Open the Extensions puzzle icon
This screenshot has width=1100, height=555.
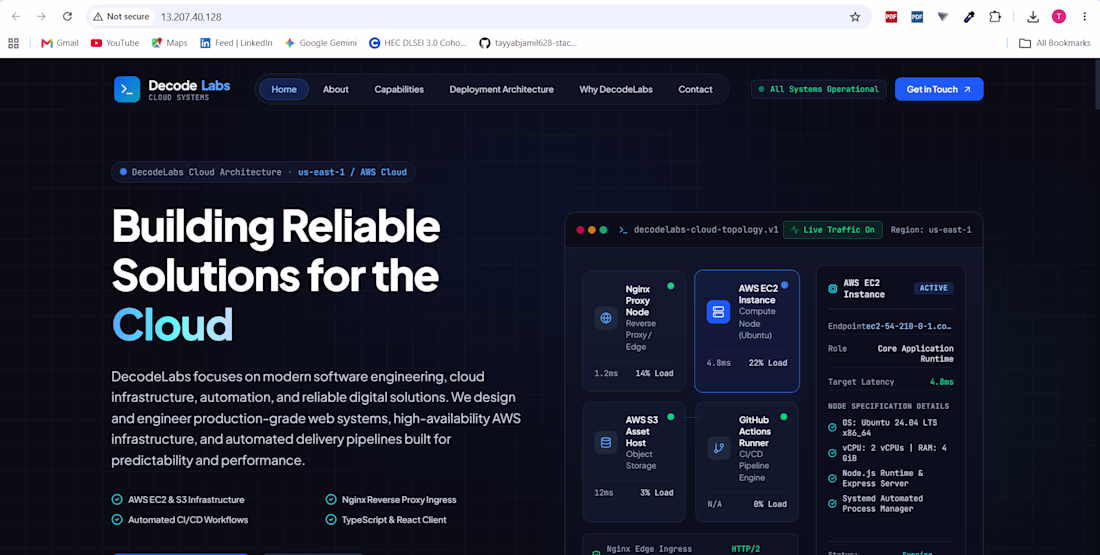[x=995, y=17]
